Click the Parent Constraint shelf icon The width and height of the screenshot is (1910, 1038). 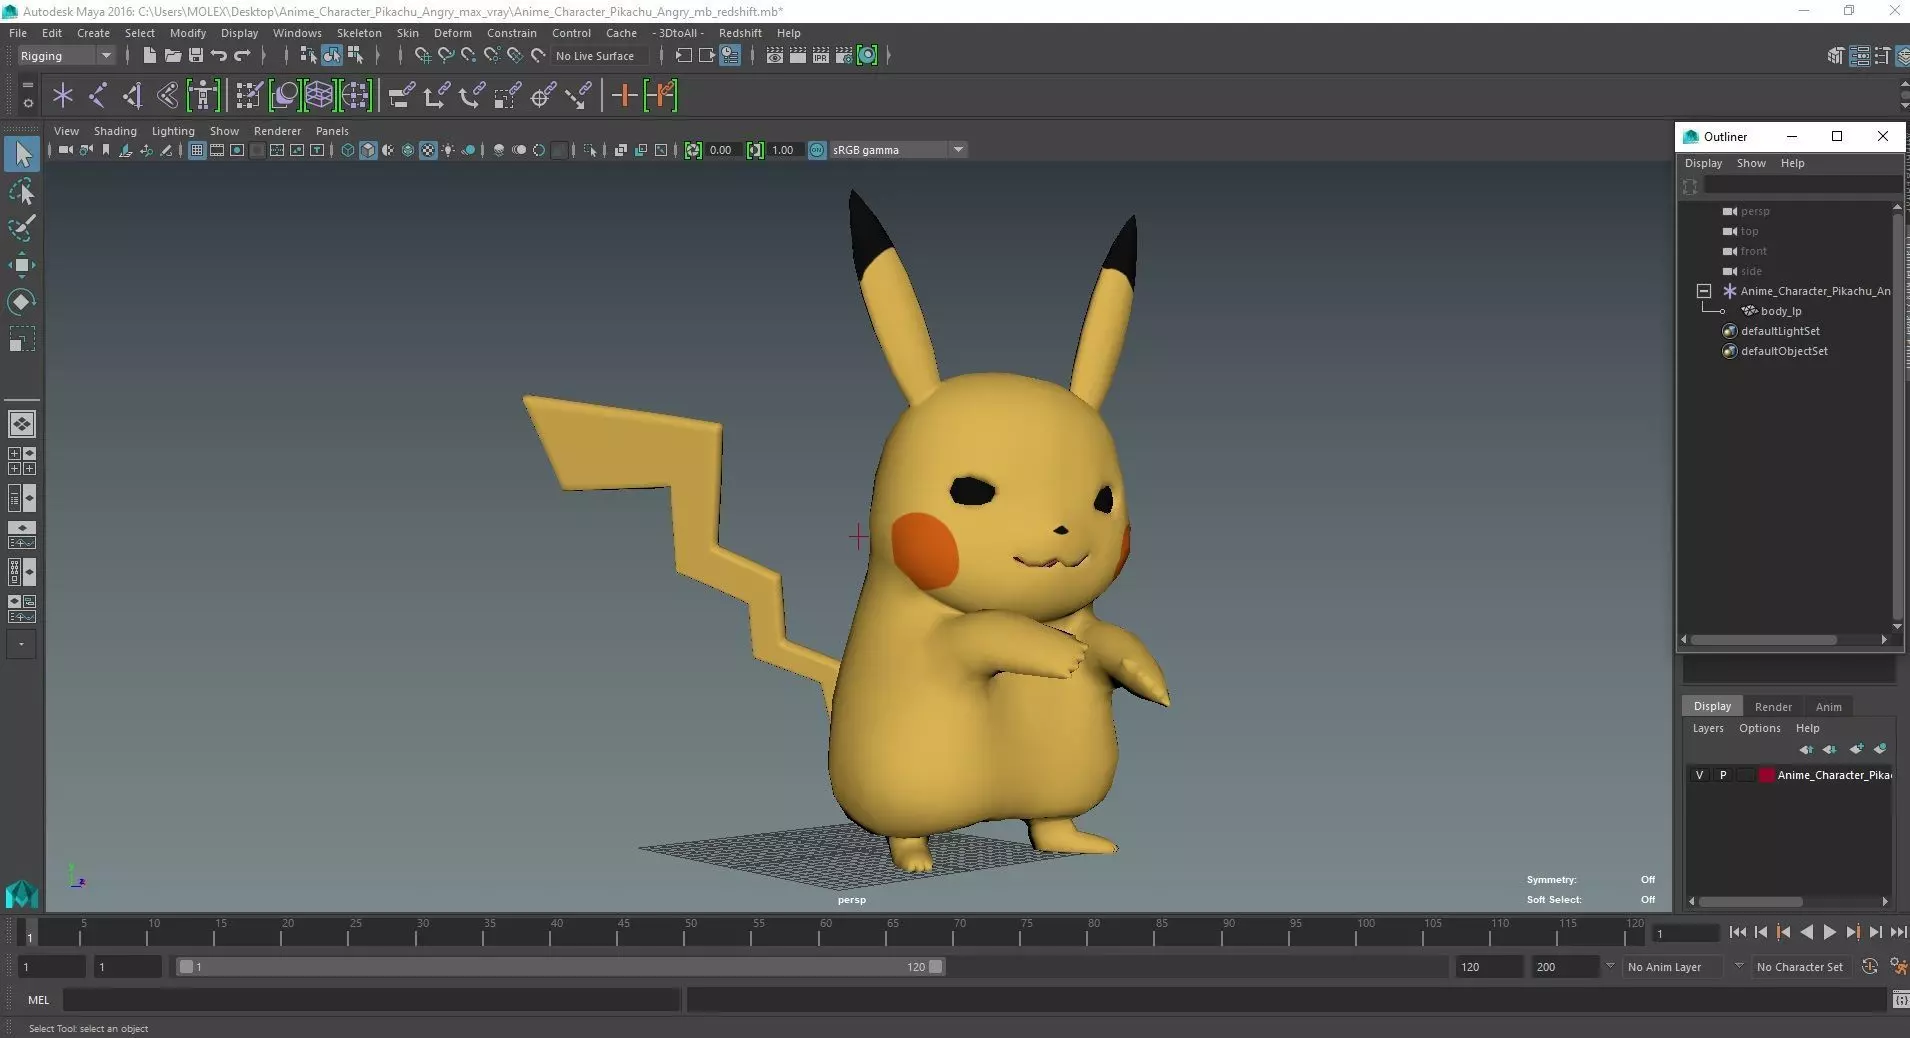(402, 96)
